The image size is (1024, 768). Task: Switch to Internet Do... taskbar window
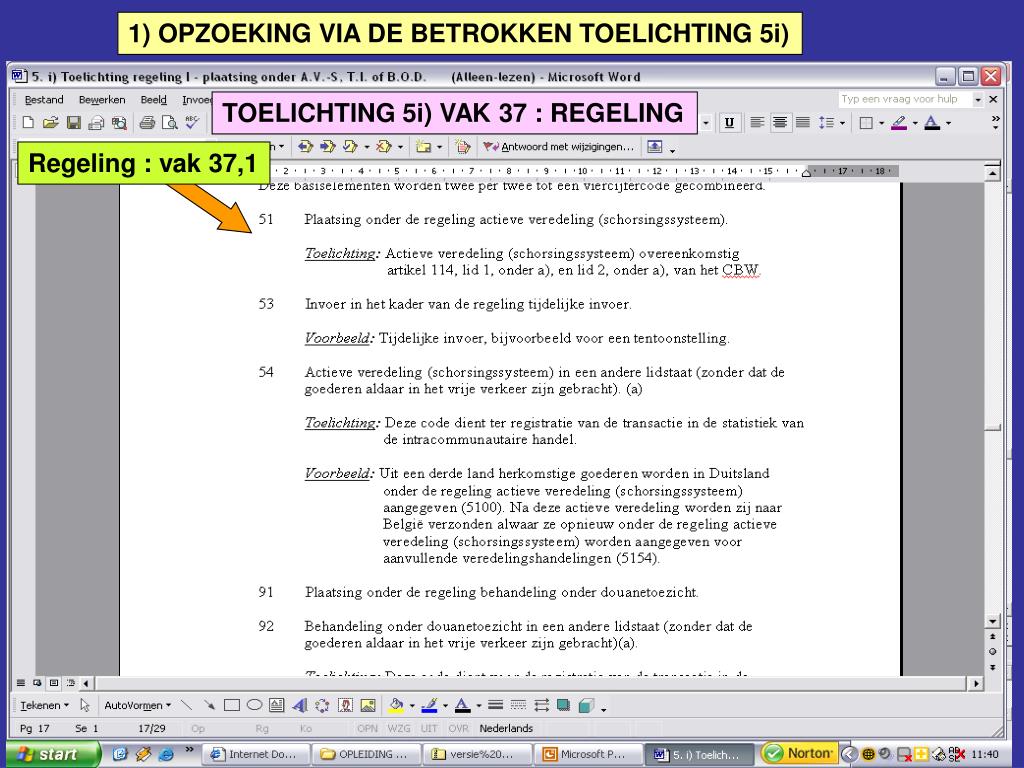pyautogui.click(x=255, y=754)
